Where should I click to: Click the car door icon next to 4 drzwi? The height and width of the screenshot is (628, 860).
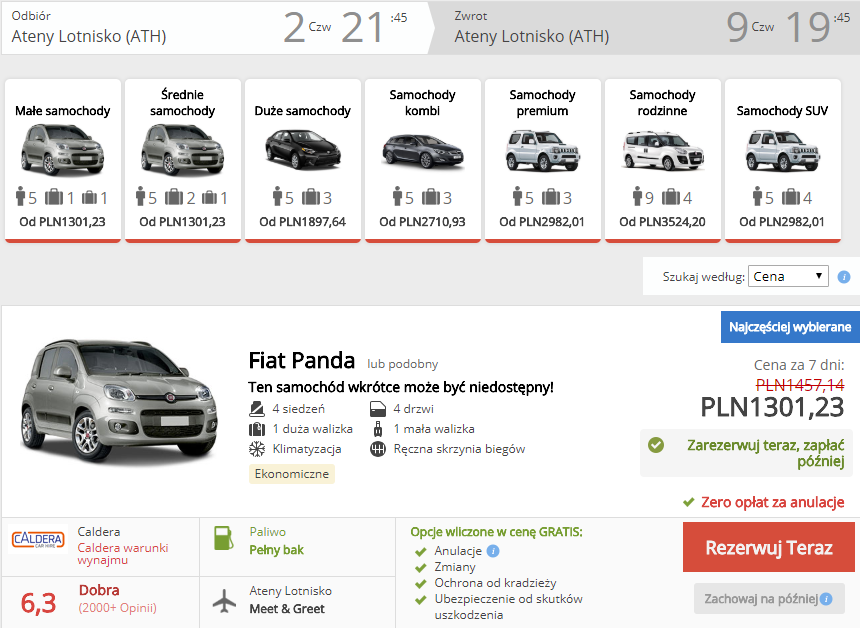(x=378, y=409)
